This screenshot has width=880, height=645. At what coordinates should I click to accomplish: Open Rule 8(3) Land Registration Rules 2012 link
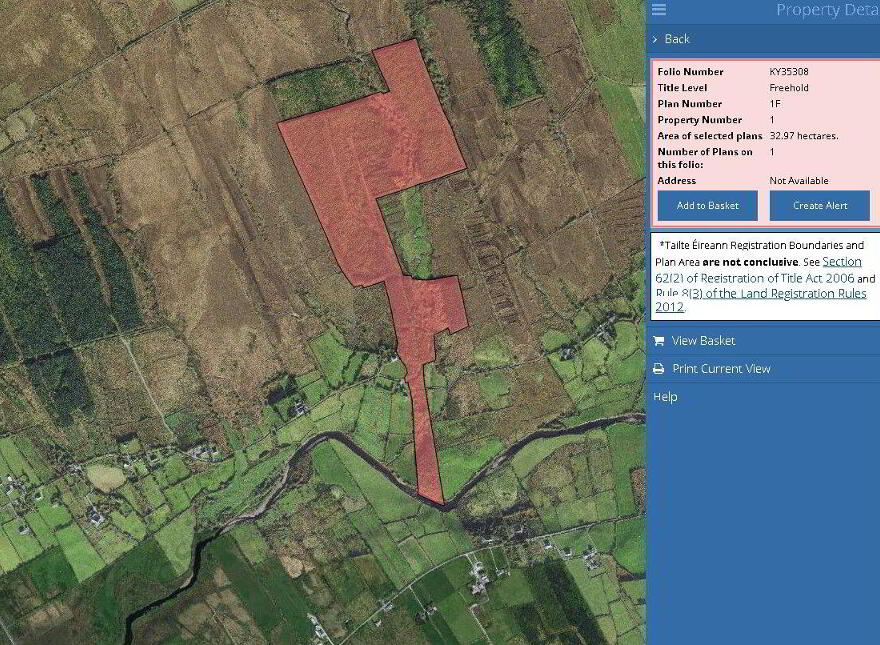click(760, 300)
